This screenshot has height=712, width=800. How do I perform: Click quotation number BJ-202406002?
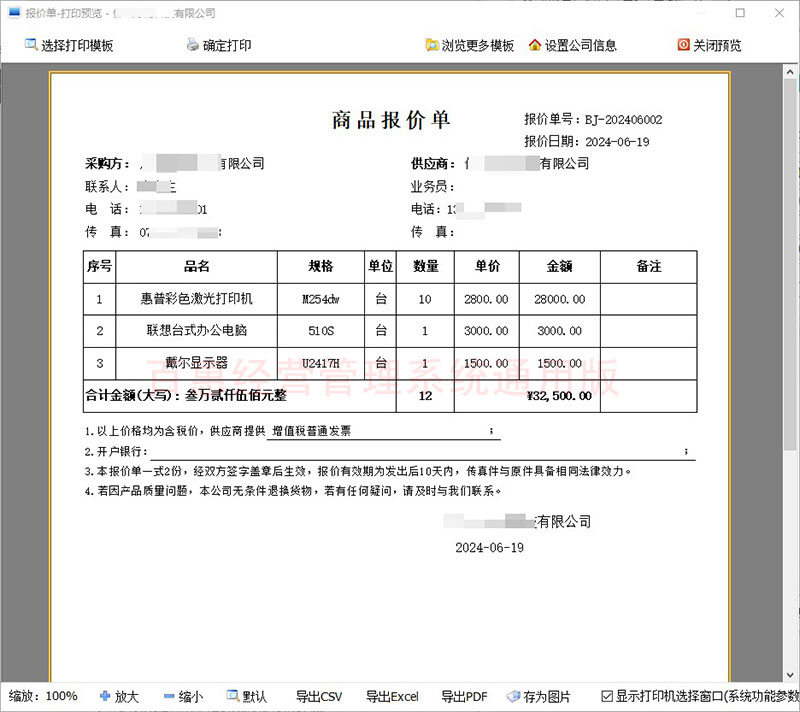[x=623, y=120]
